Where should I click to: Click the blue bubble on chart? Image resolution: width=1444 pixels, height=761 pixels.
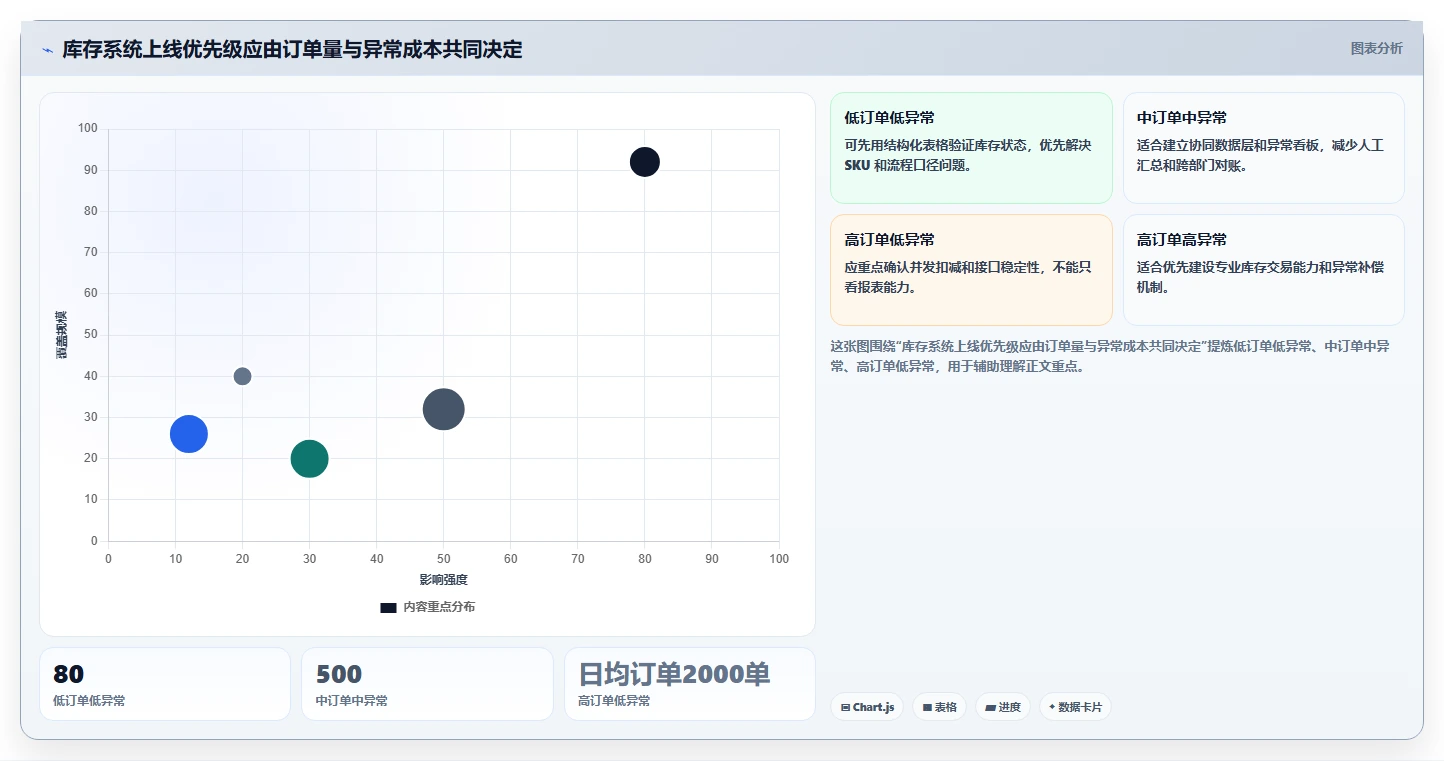(189, 434)
